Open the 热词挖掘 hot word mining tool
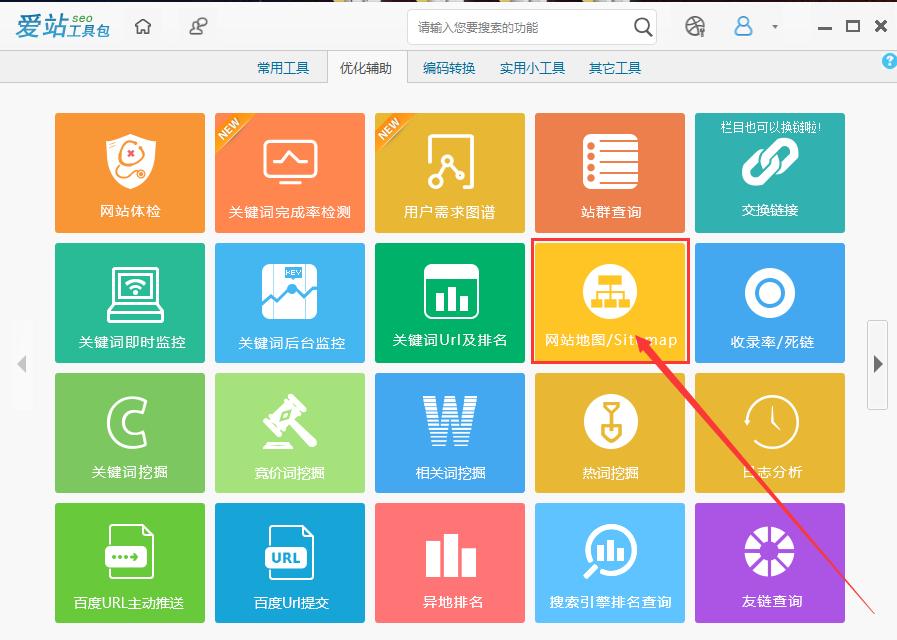Viewport: 897px width, 640px height. 609,432
